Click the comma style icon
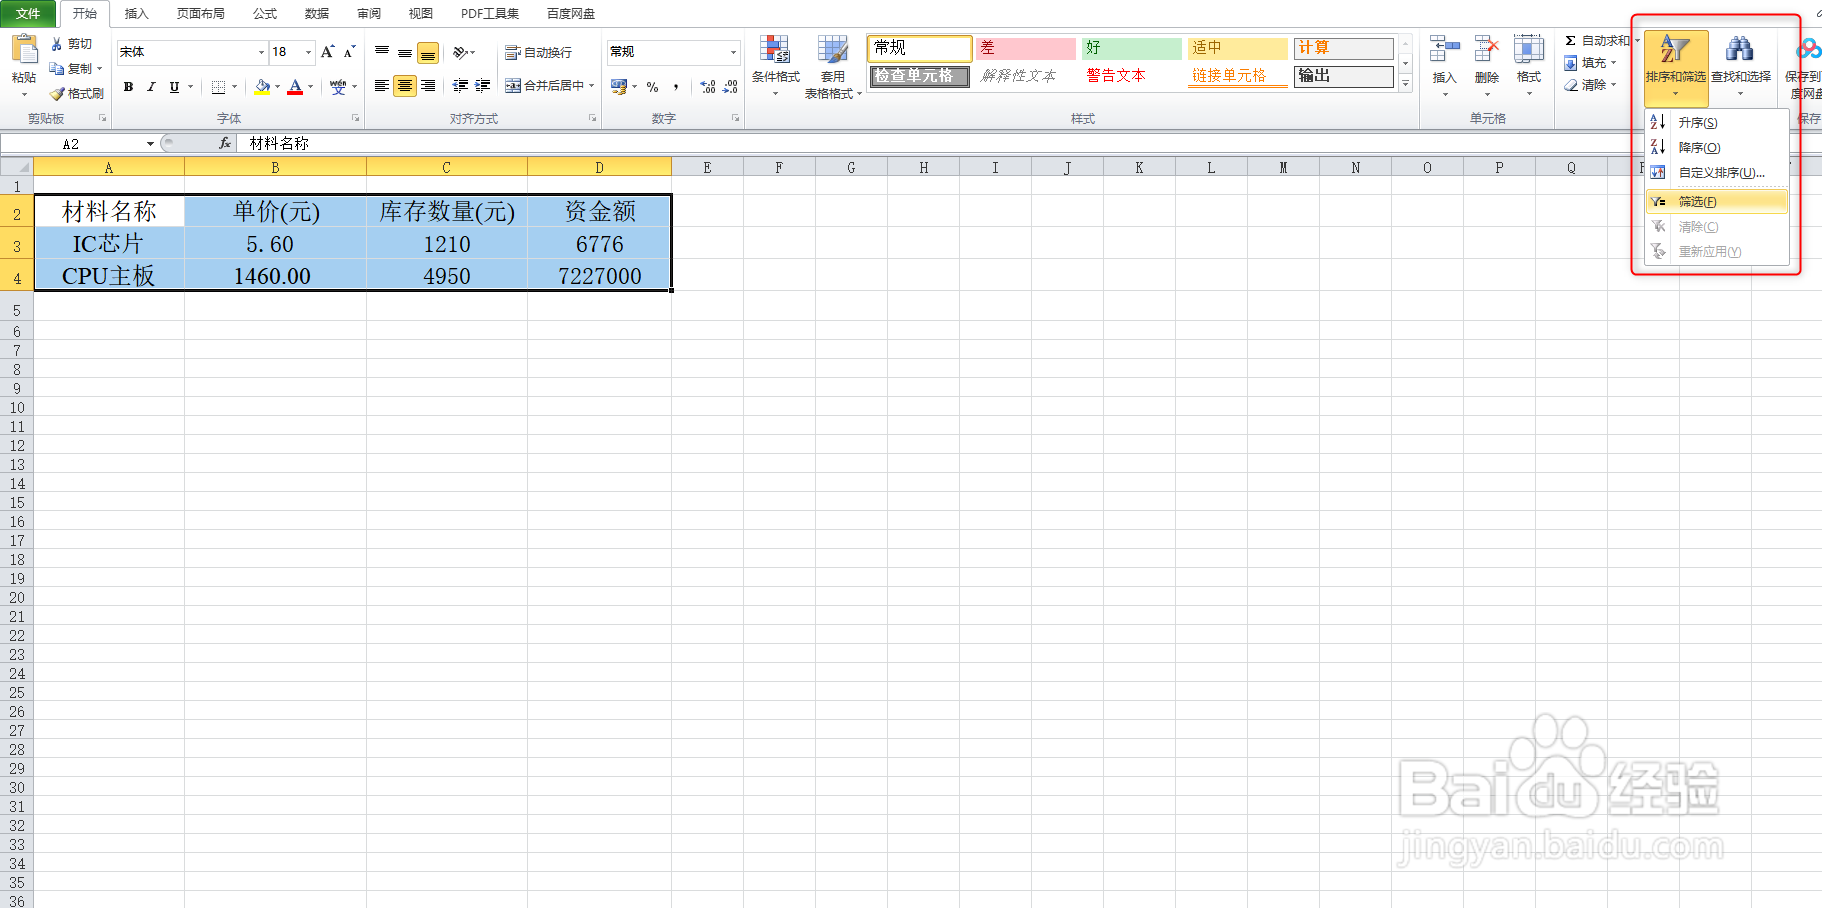The height and width of the screenshot is (908, 1822). pyautogui.click(x=676, y=87)
